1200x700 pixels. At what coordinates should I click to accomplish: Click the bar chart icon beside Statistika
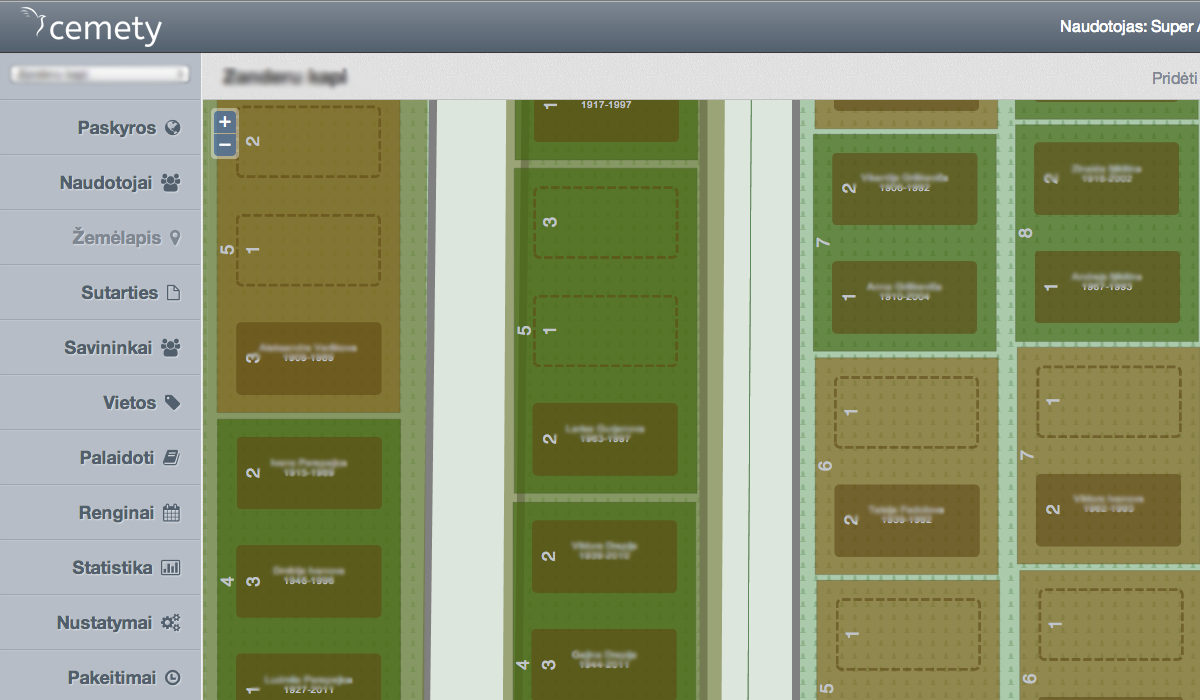(171, 568)
